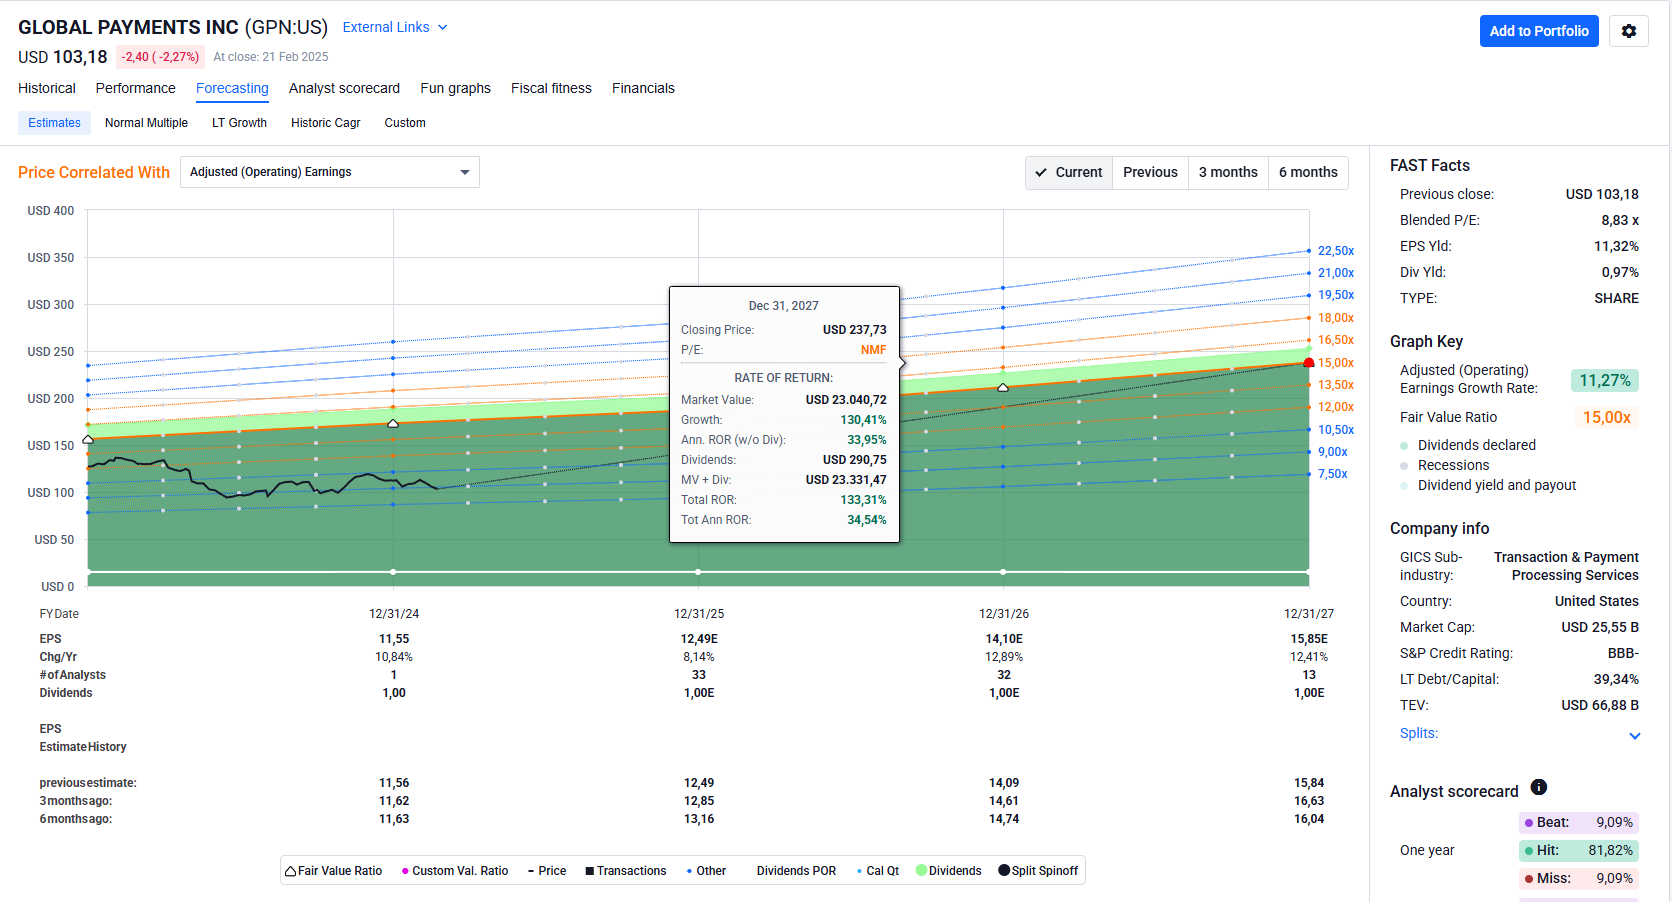Click the green Dividends legend circle
The image size is (1672, 902).
921,870
